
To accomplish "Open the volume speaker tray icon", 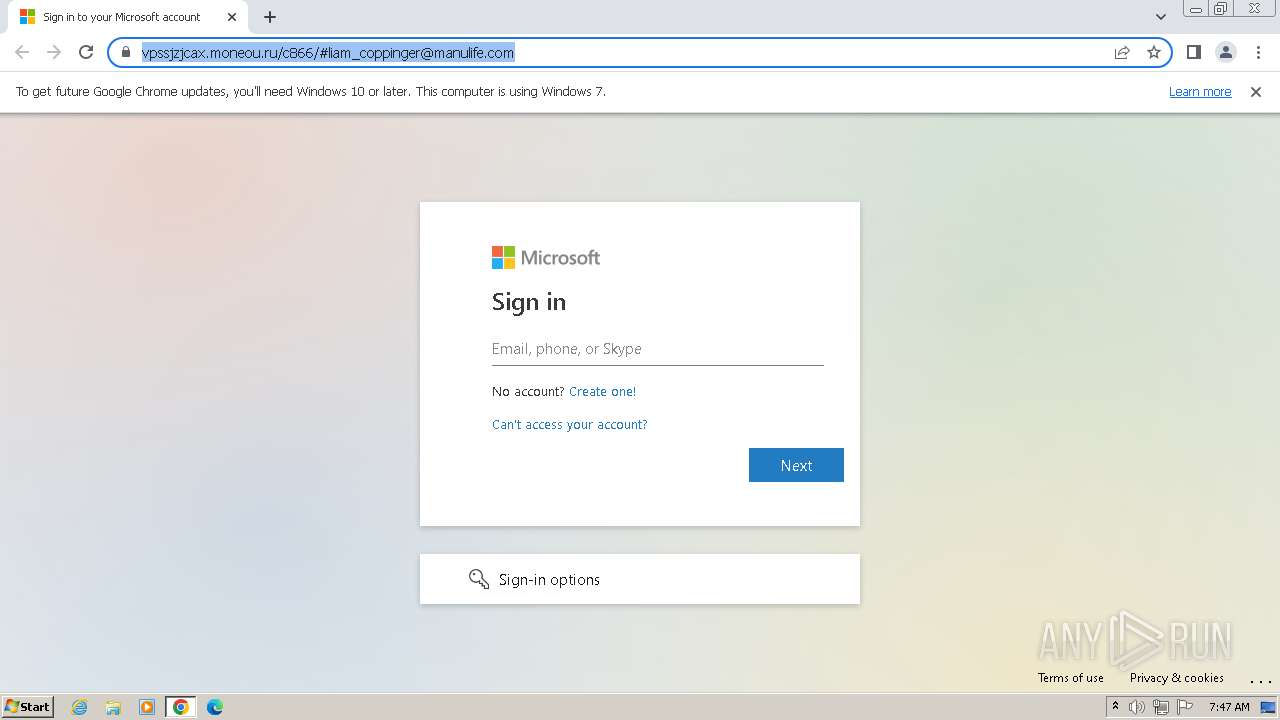I will pyautogui.click(x=1137, y=707).
